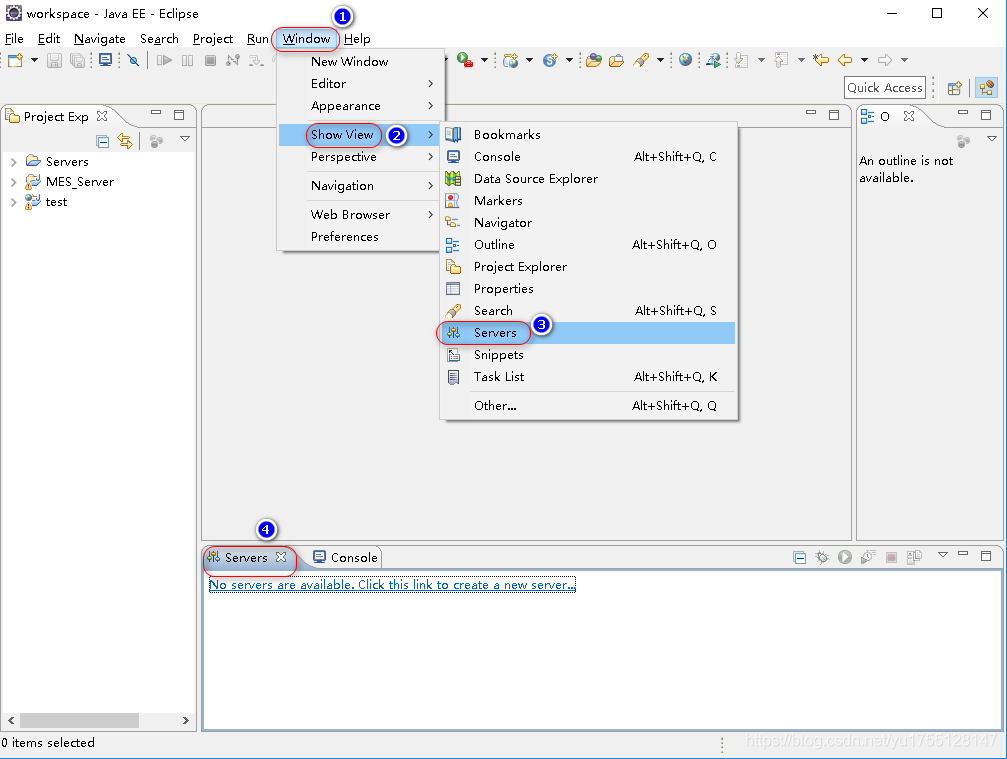
Task: Maximize the Servers view panel
Action: [985, 556]
